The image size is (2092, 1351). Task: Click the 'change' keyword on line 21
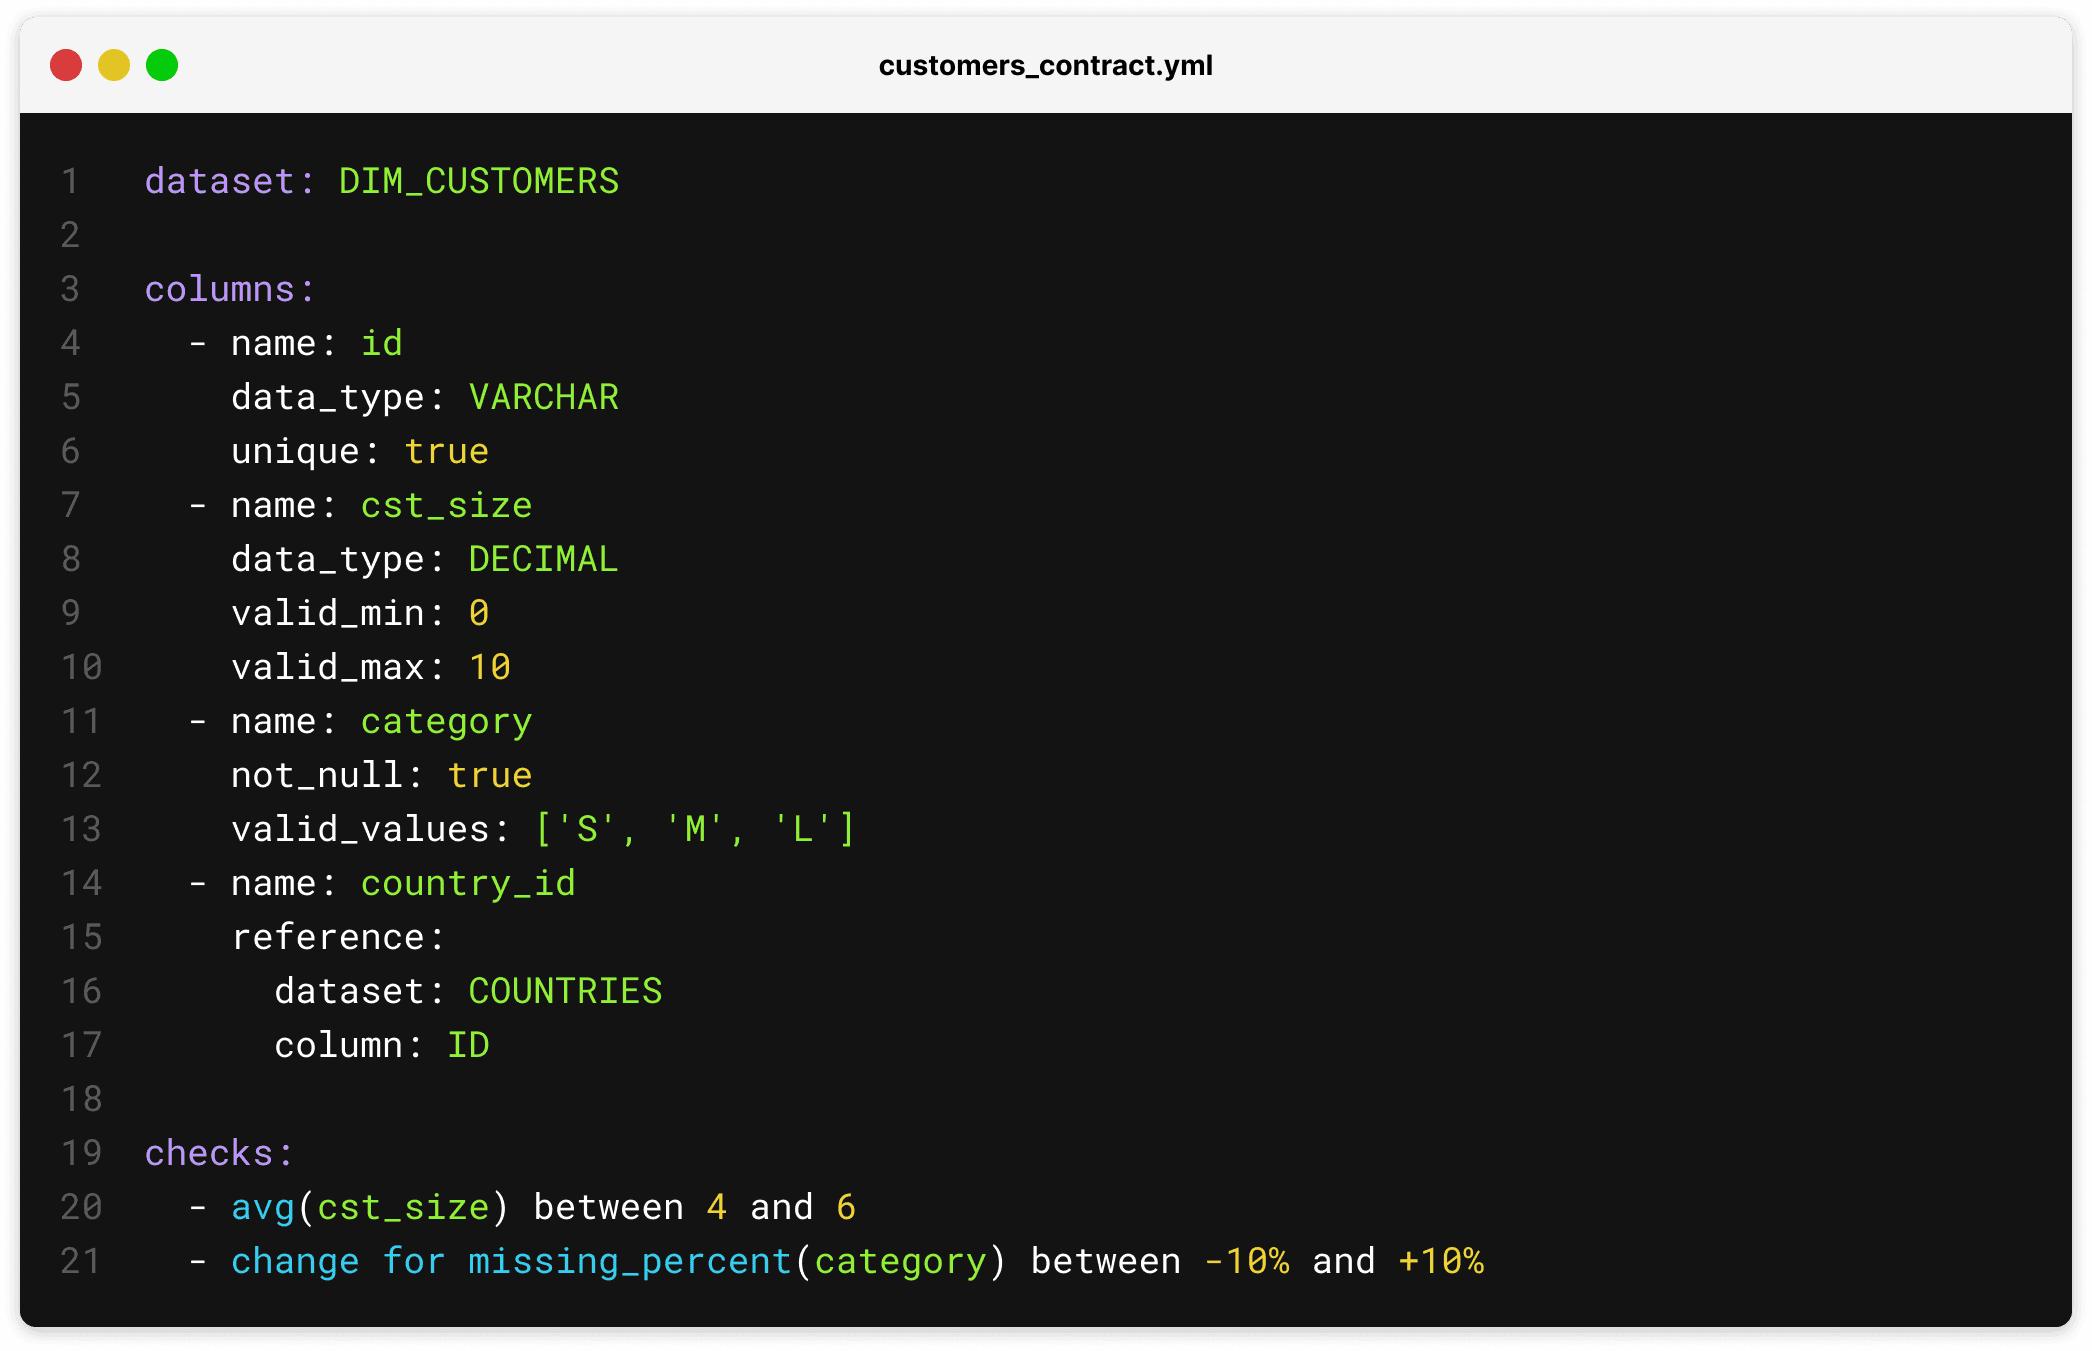(x=295, y=1261)
